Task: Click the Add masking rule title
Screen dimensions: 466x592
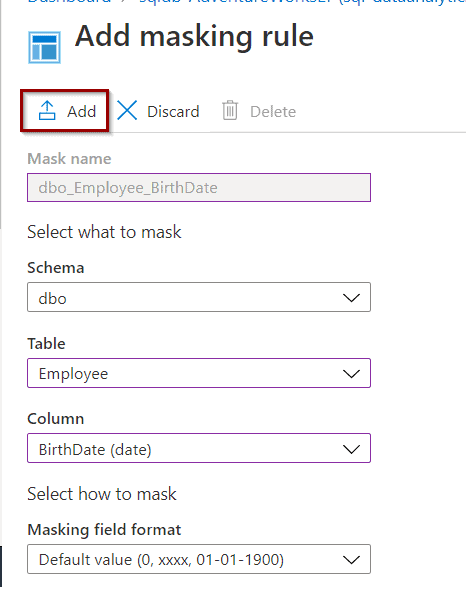Action: point(194,37)
